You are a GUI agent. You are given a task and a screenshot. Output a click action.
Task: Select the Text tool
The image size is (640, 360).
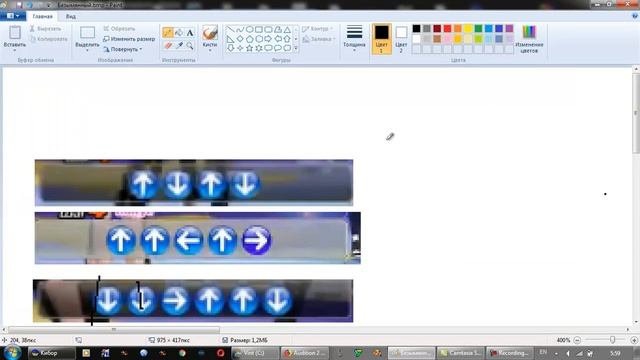(190, 33)
